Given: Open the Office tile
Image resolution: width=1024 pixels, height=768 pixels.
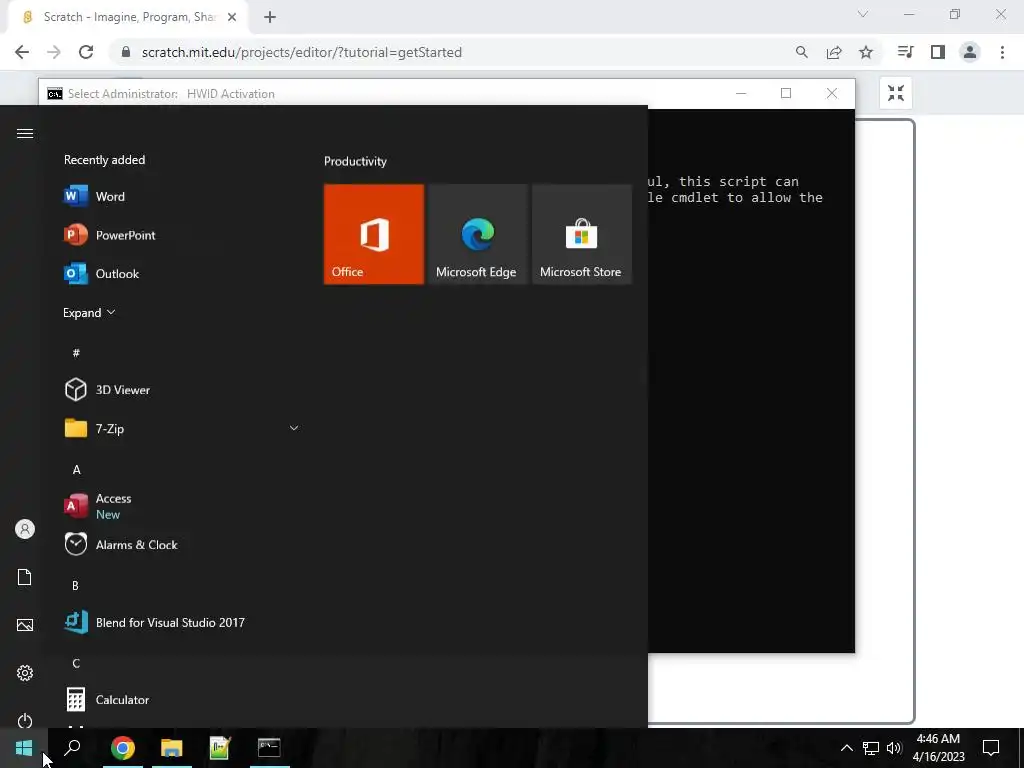Looking at the screenshot, I should pos(374,234).
